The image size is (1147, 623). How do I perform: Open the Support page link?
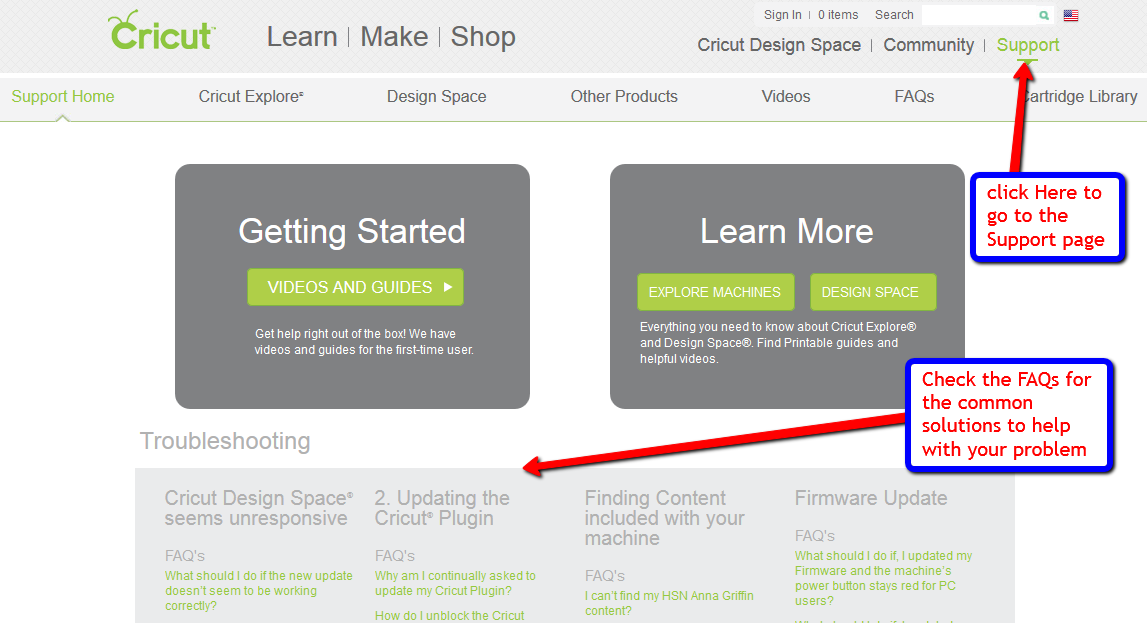[x=1028, y=45]
